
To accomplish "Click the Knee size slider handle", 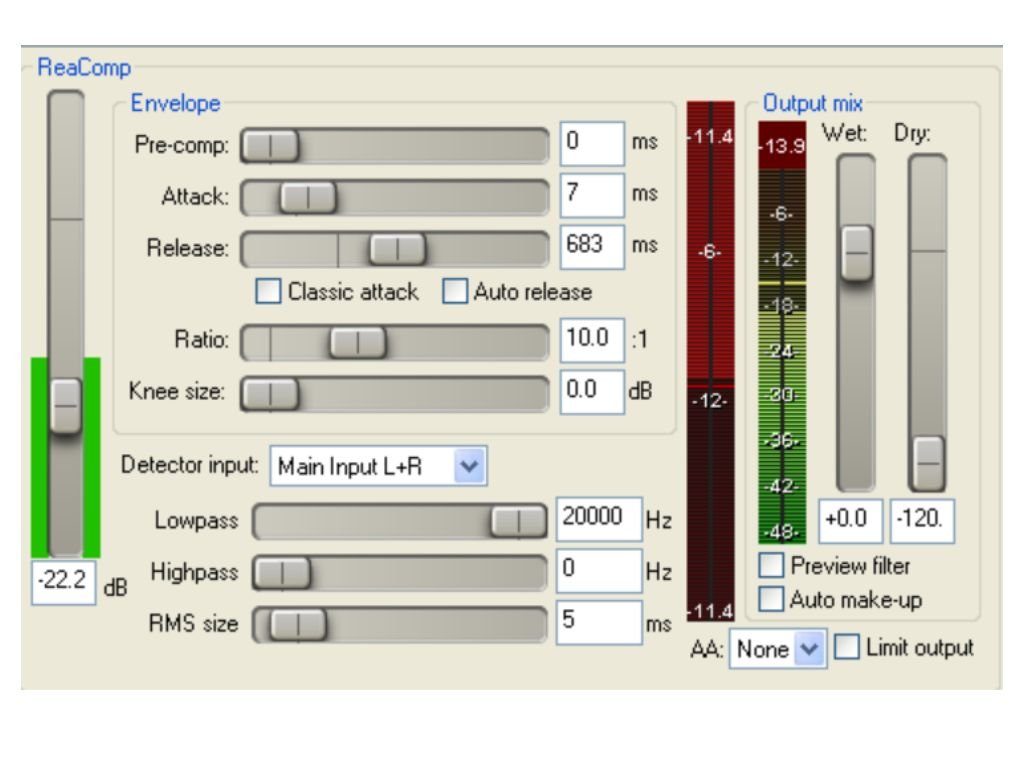I will 270,394.
